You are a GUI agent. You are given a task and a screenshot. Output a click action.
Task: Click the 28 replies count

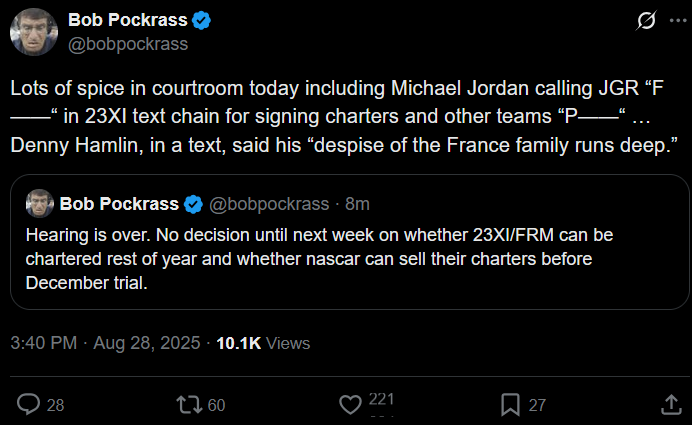pyautogui.click(x=55, y=405)
